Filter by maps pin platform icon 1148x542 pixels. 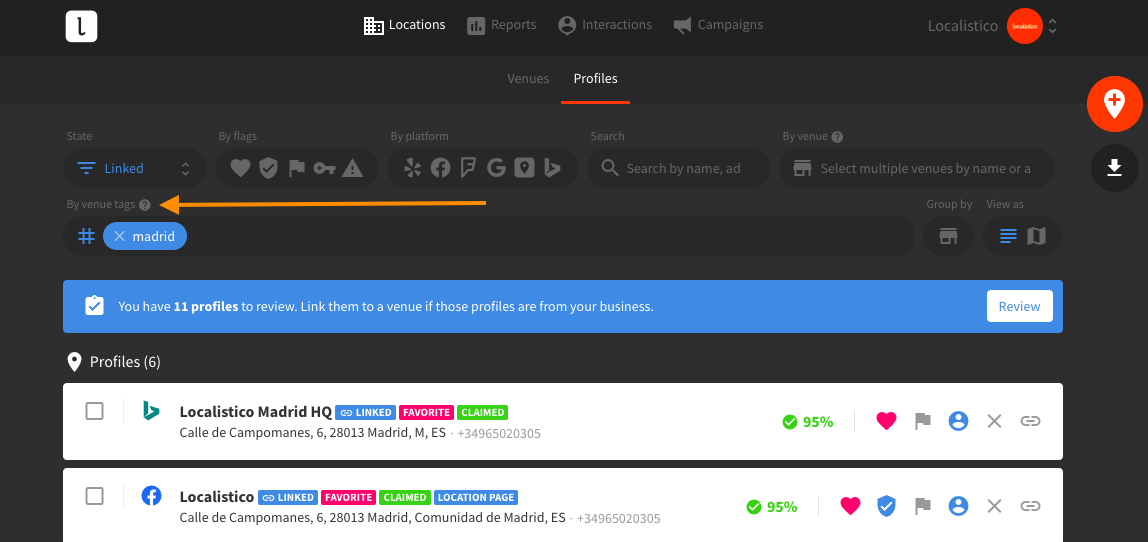[x=524, y=168]
